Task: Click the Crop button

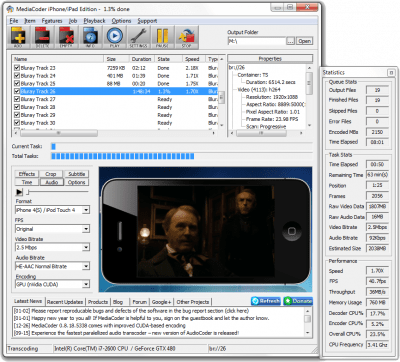Action: point(51,174)
